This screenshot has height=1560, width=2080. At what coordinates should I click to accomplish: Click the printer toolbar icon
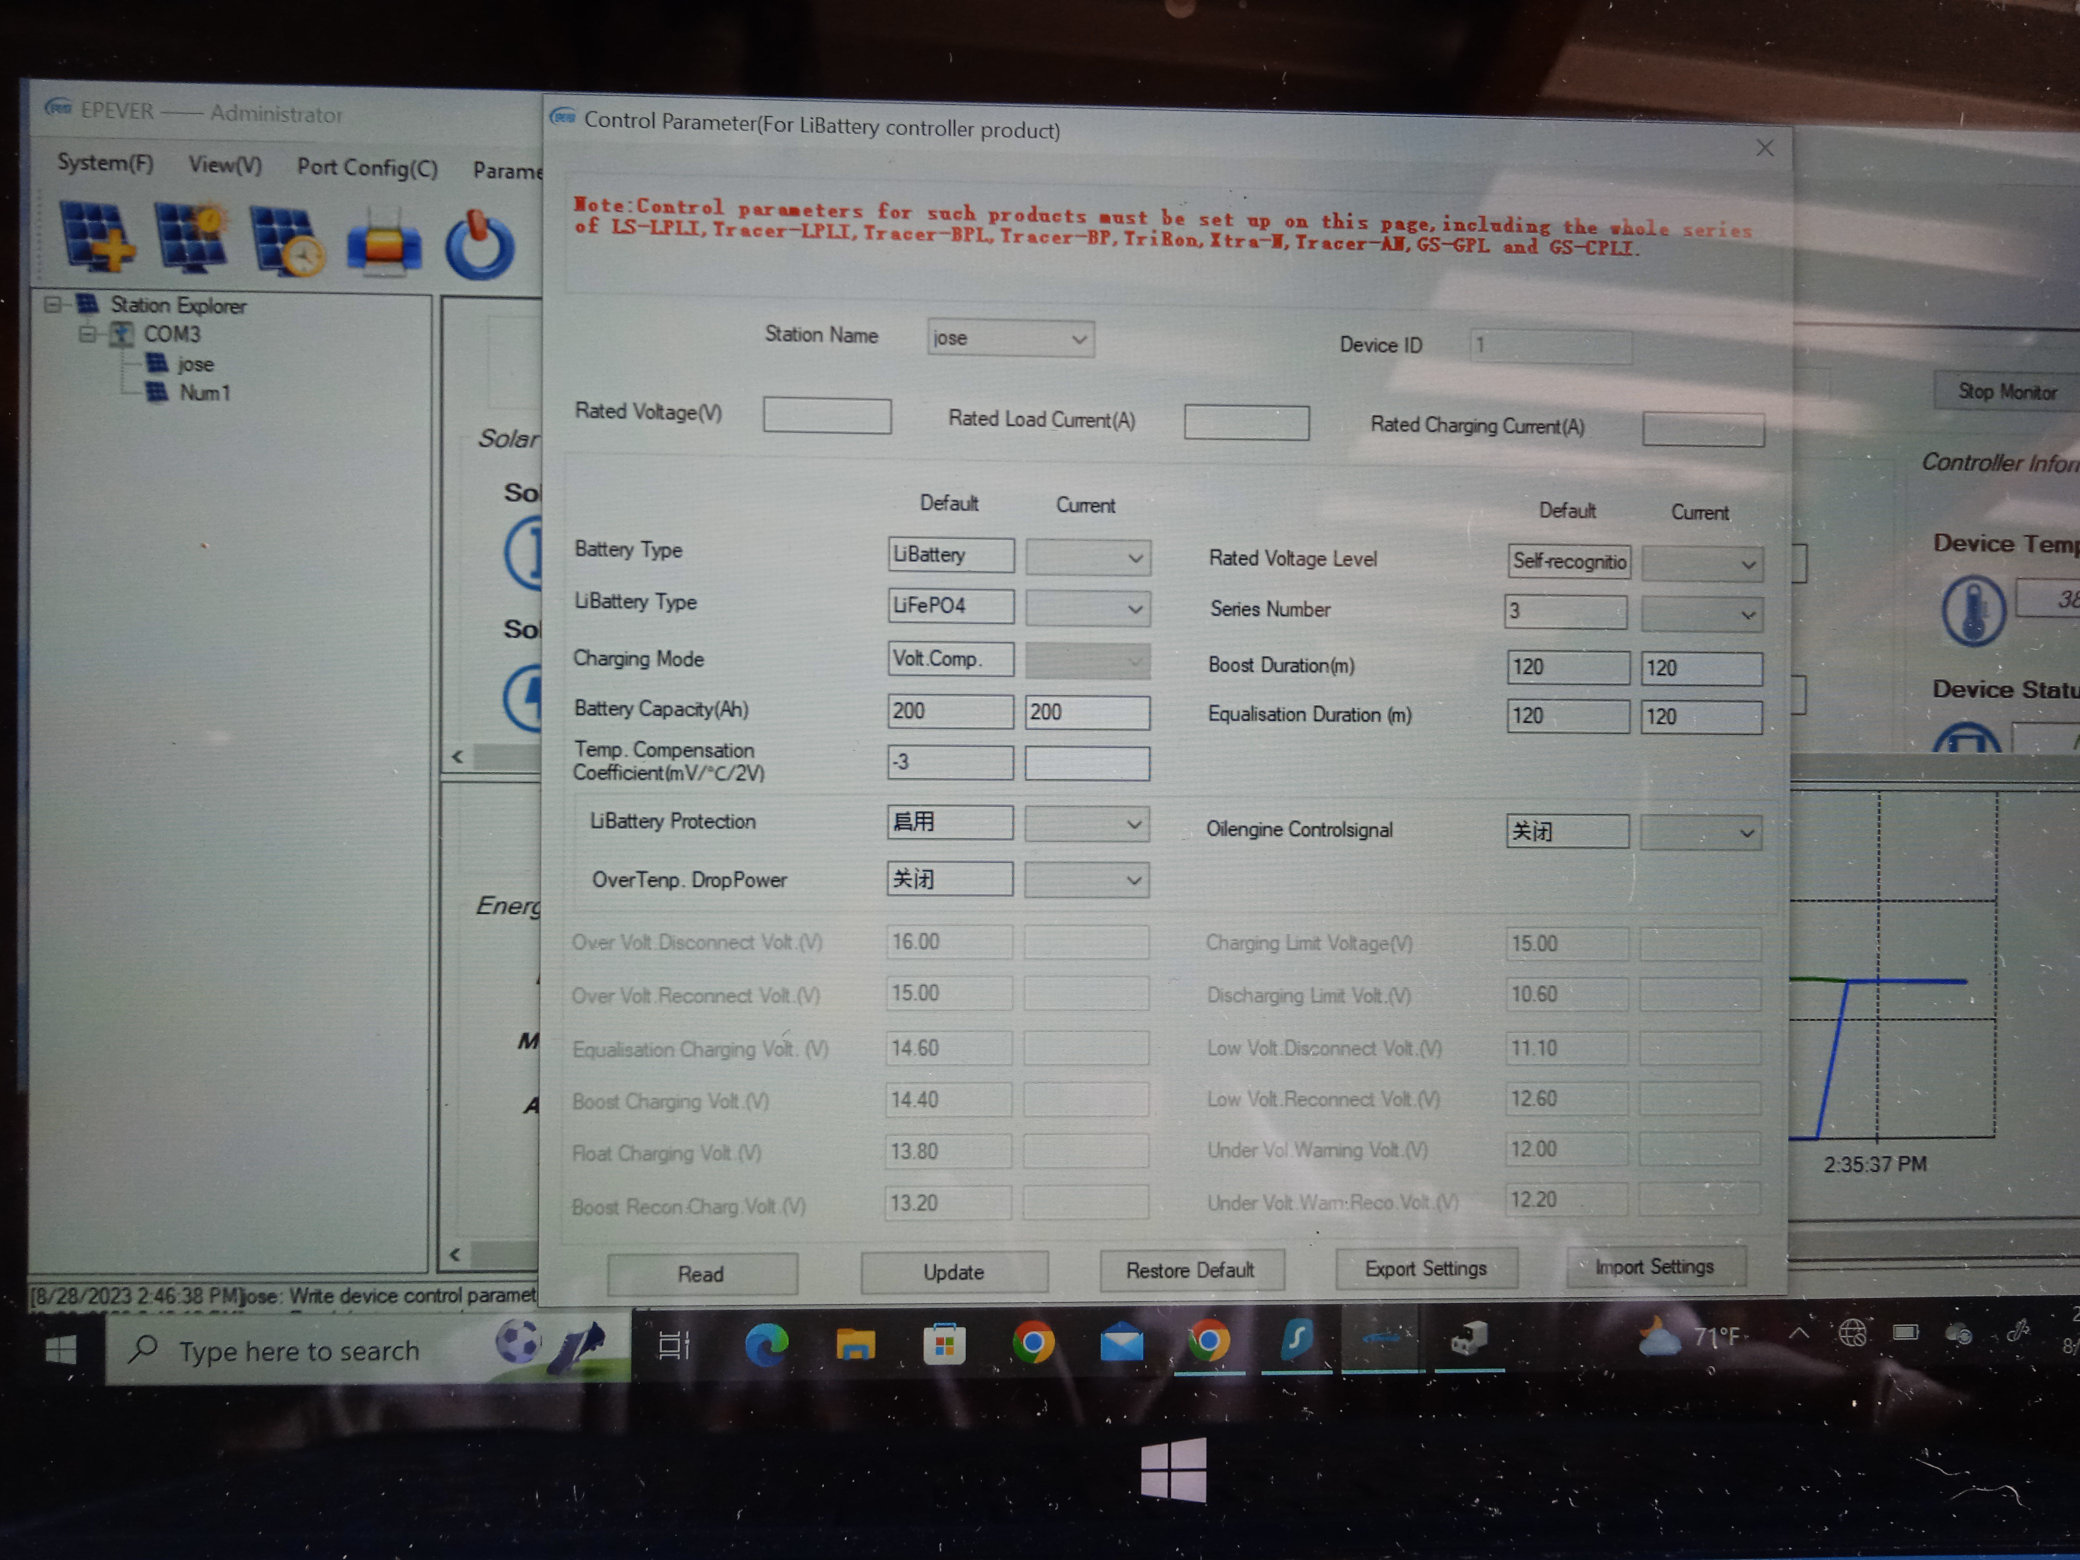tap(384, 243)
